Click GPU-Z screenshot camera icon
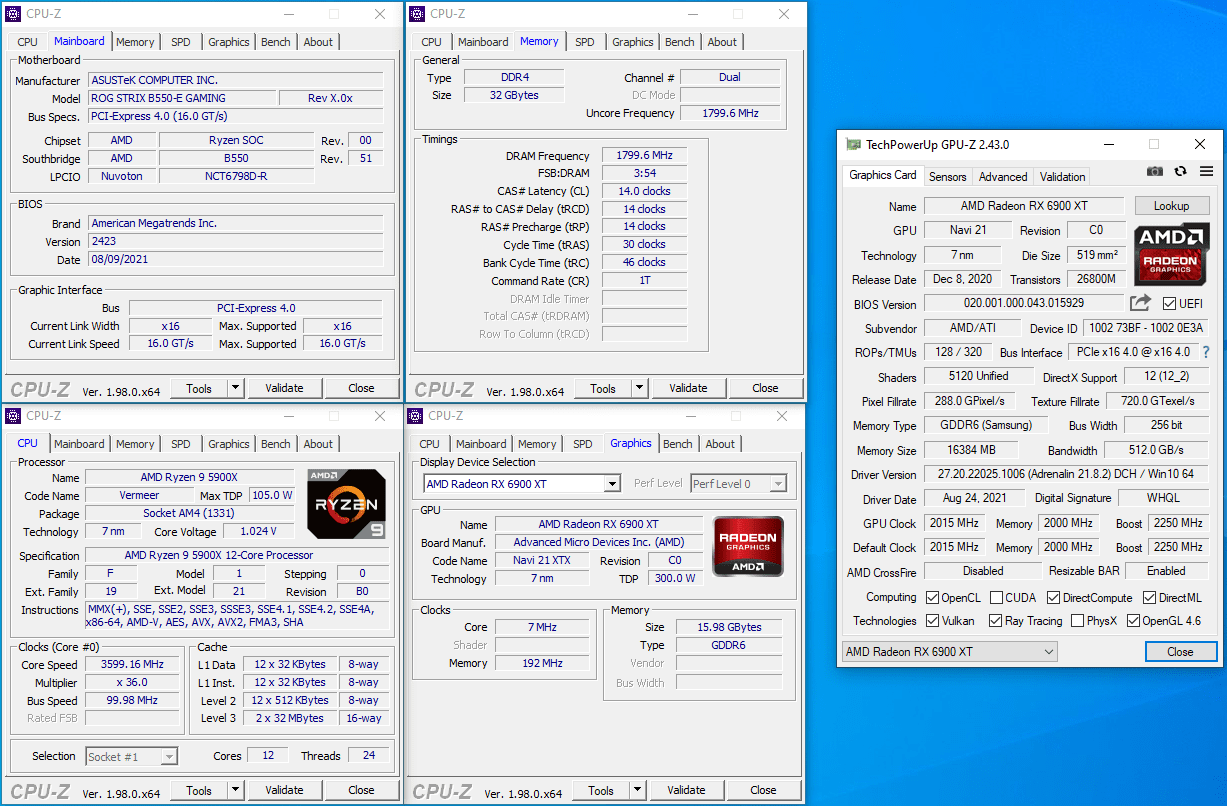 click(x=1155, y=172)
